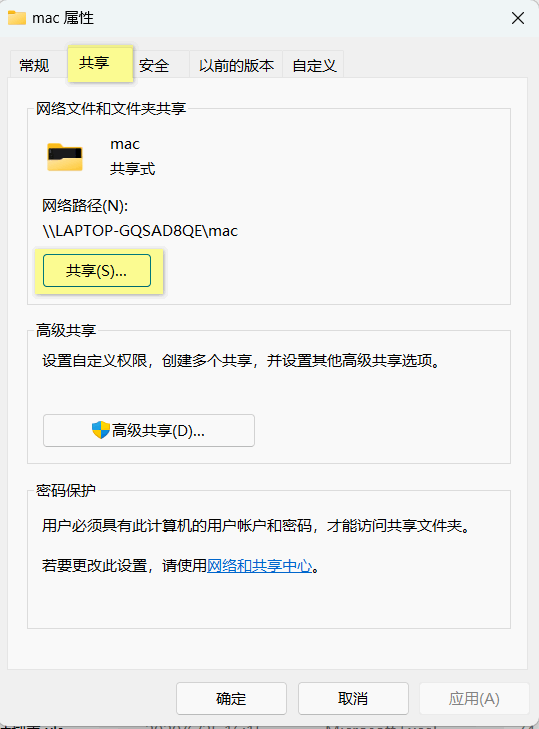Click the shared mac folder icon

coord(65,157)
